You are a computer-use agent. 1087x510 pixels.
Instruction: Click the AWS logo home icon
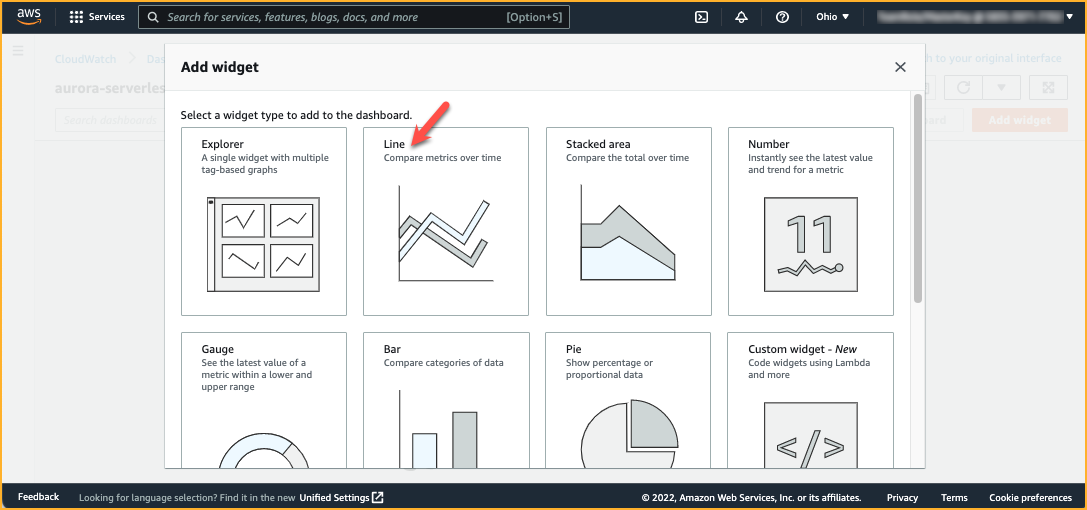(x=28, y=16)
